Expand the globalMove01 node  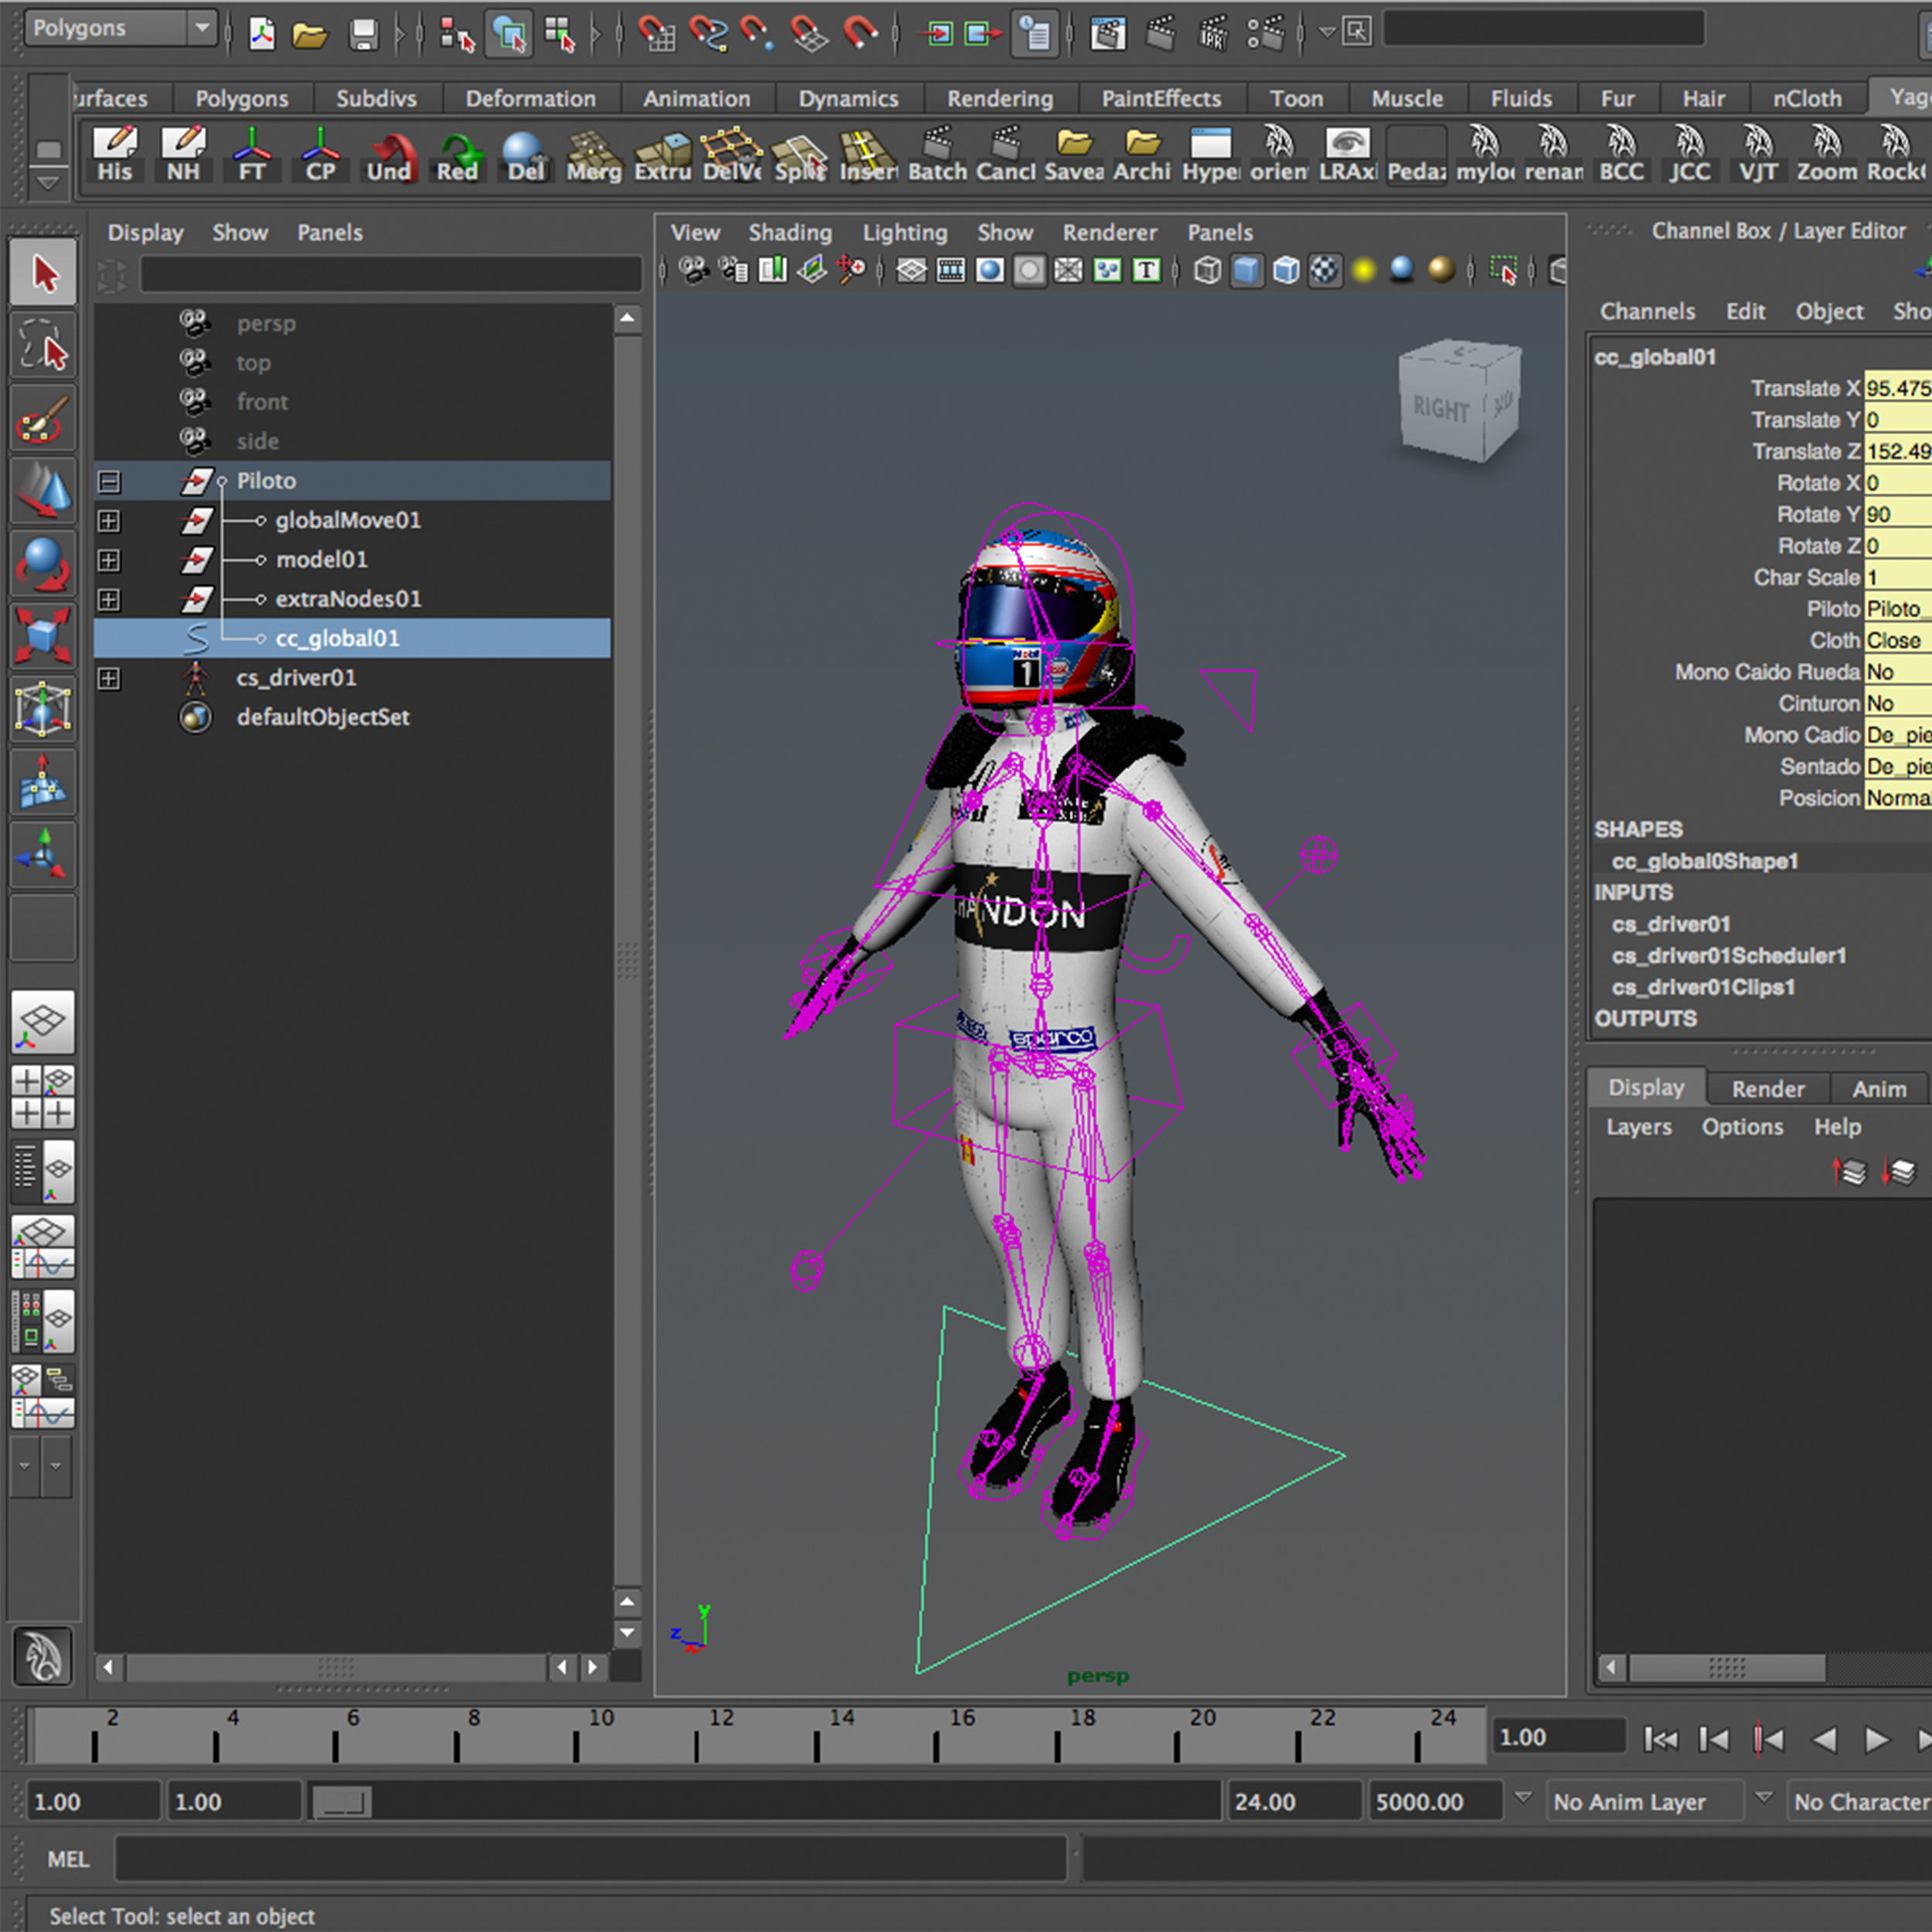[109, 520]
